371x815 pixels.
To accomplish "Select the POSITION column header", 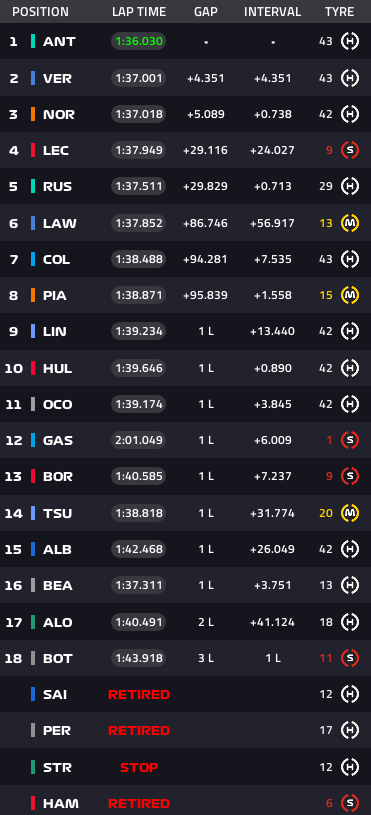I will 40,11.
